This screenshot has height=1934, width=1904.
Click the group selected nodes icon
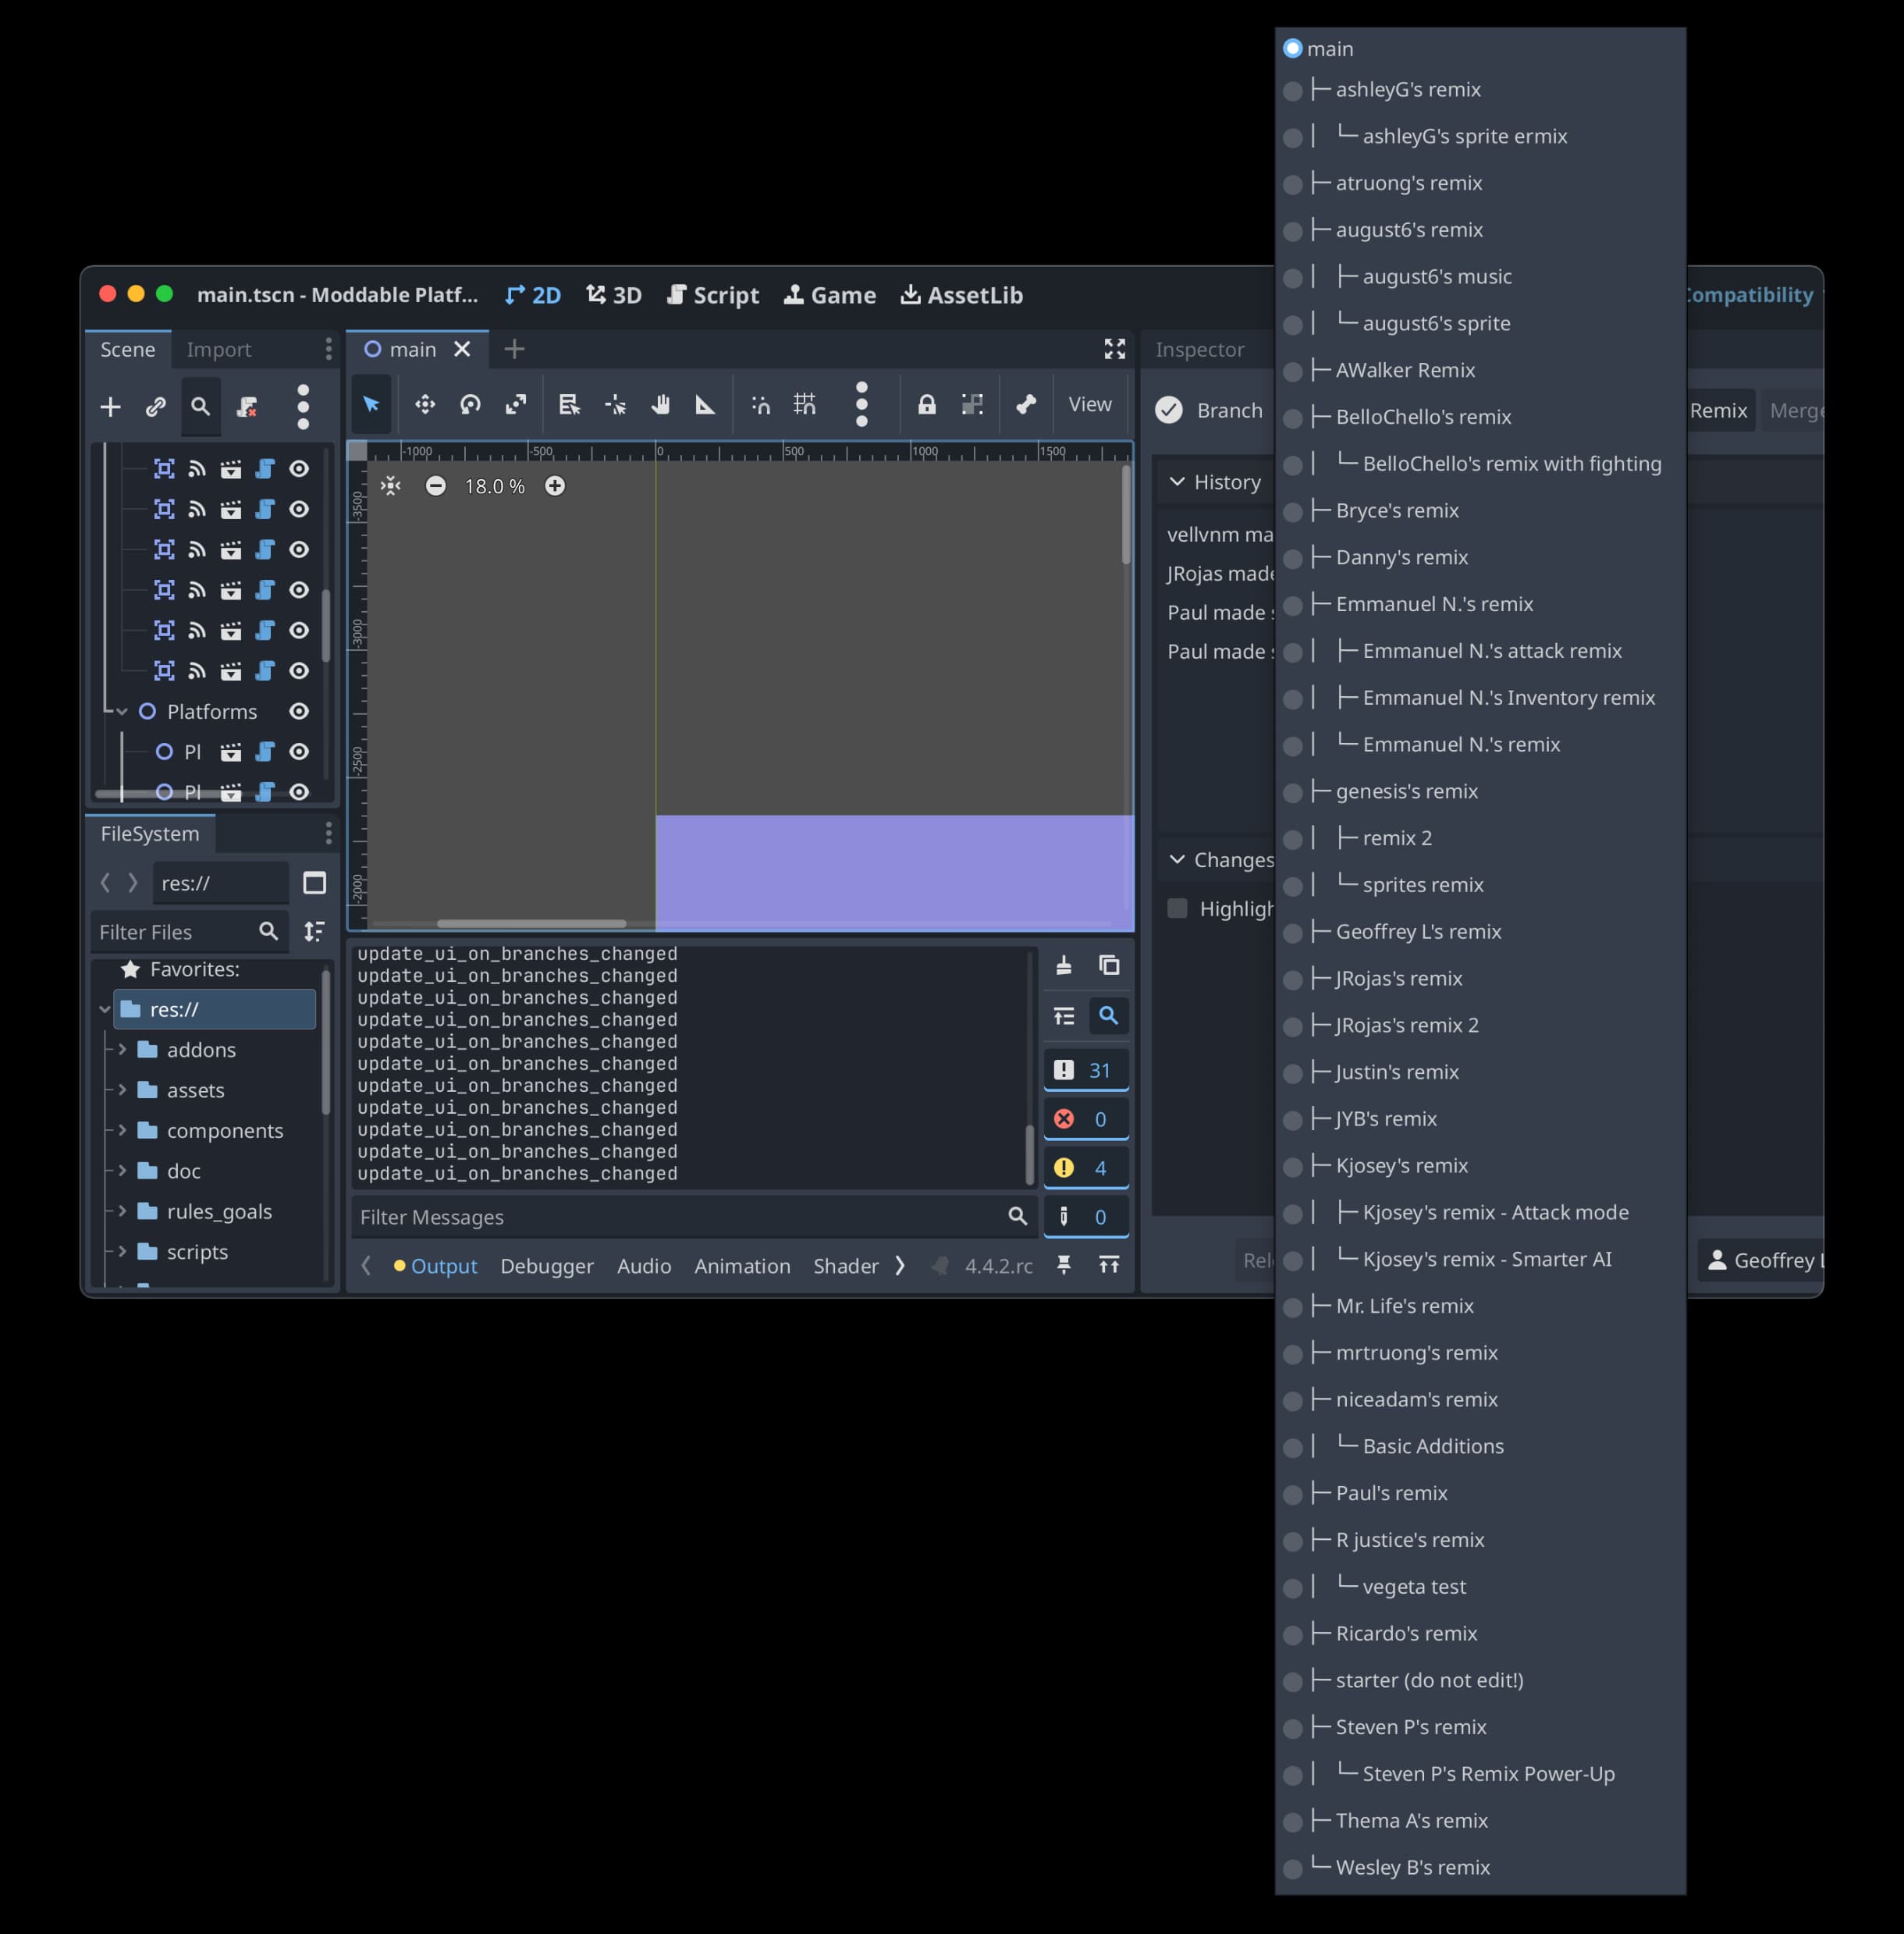point(972,404)
